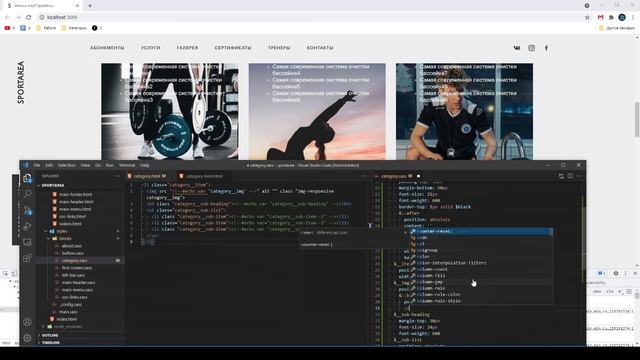Open the Edit menu in VS Code
640x360 pixels.
49,165
